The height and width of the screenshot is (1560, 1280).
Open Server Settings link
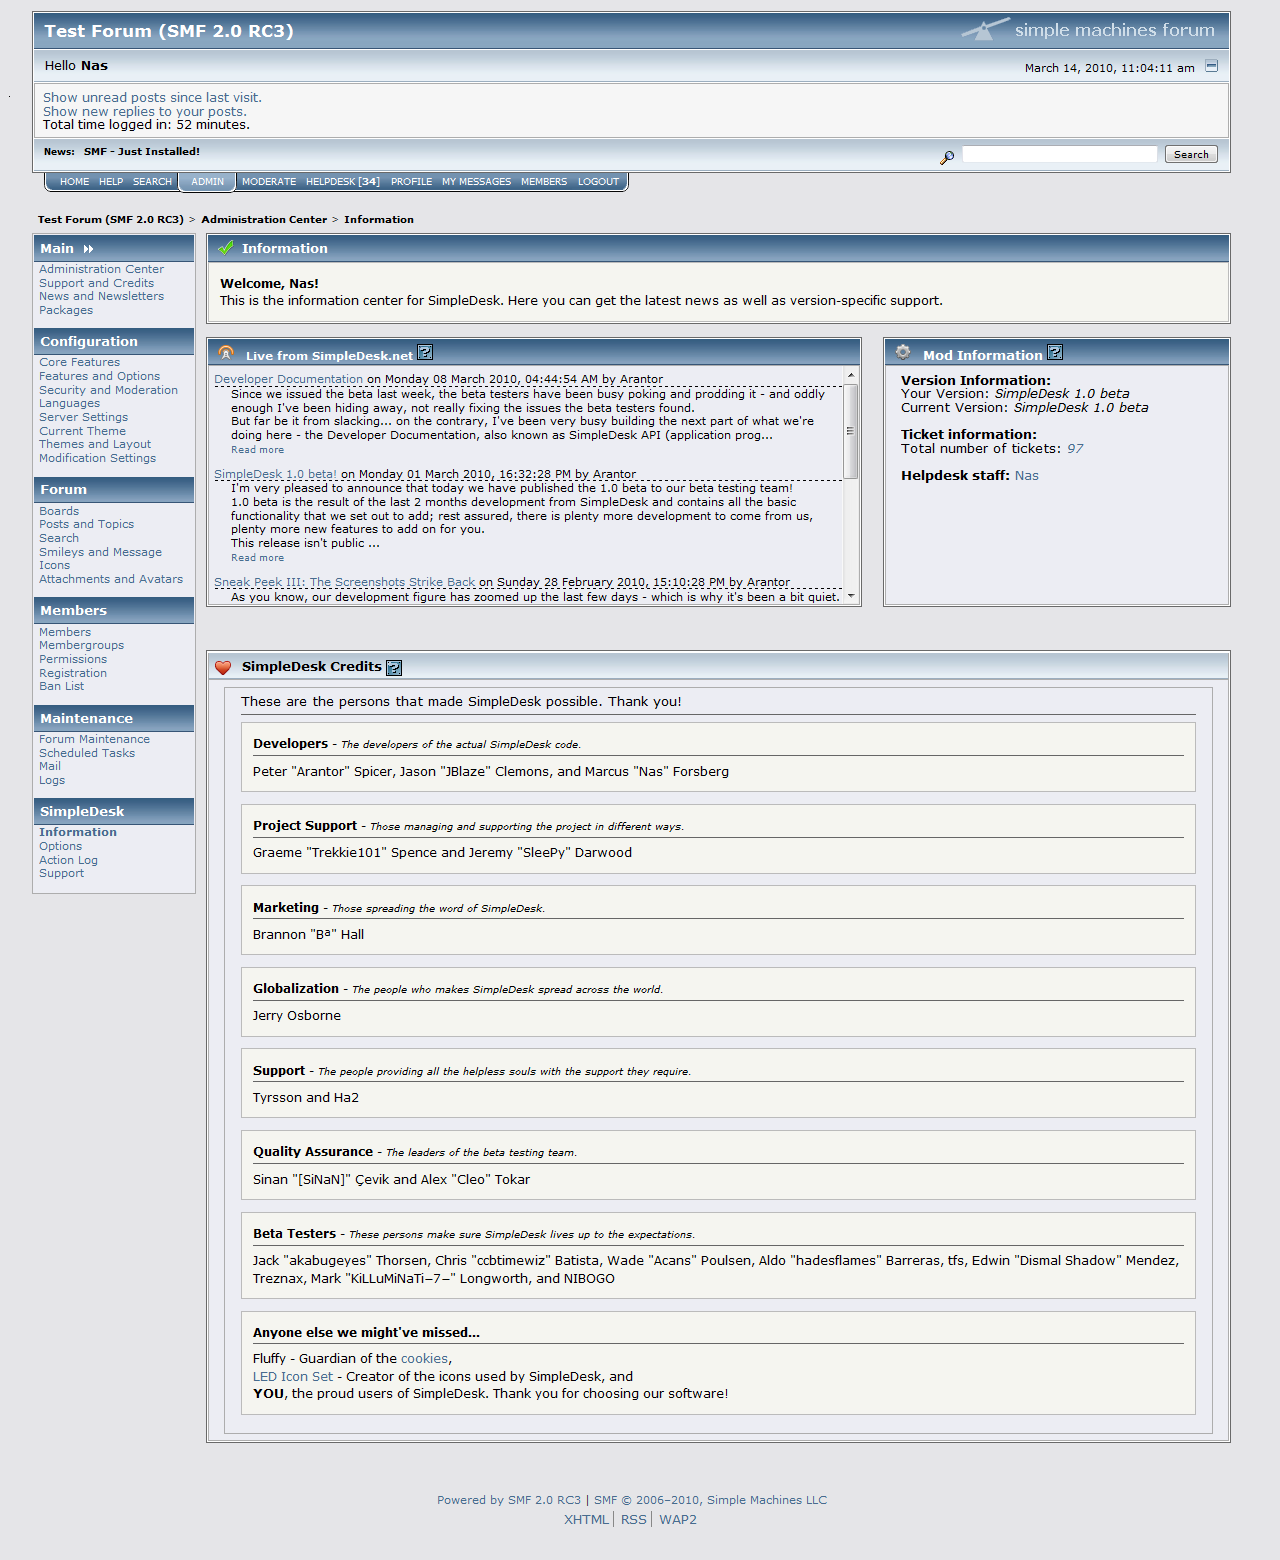pos(83,417)
